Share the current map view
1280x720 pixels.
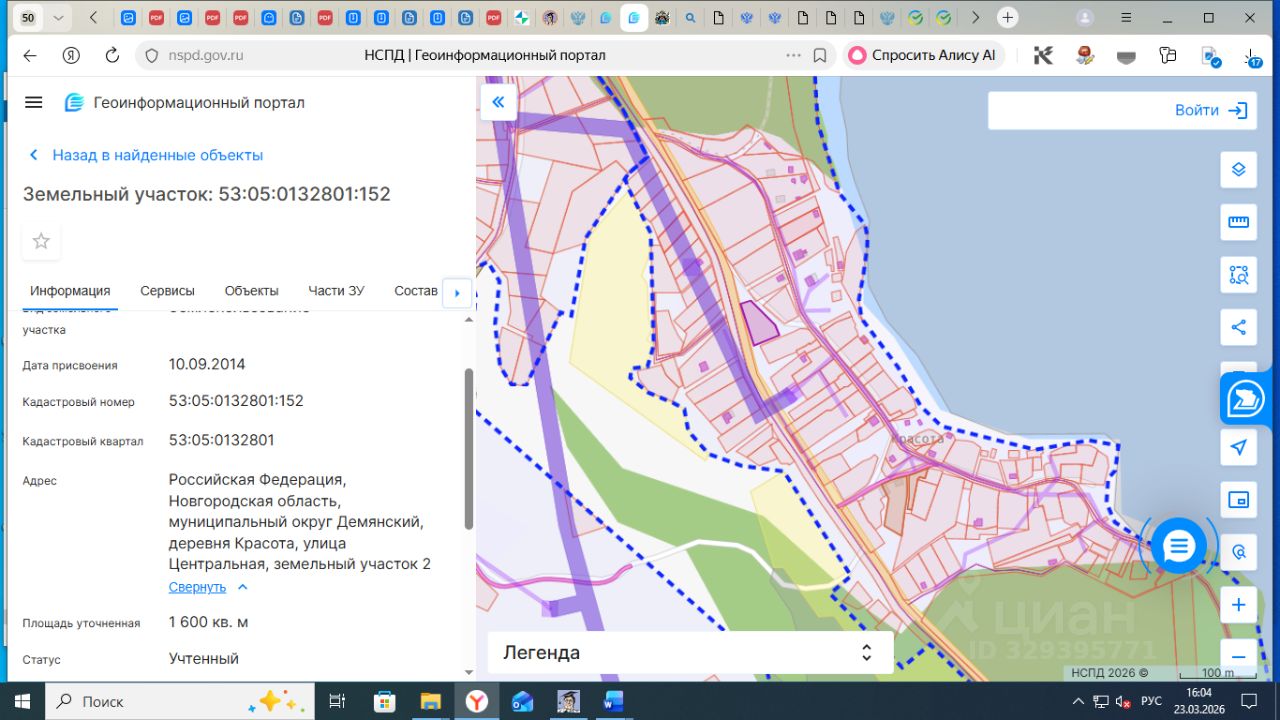tap(1238, 327)
